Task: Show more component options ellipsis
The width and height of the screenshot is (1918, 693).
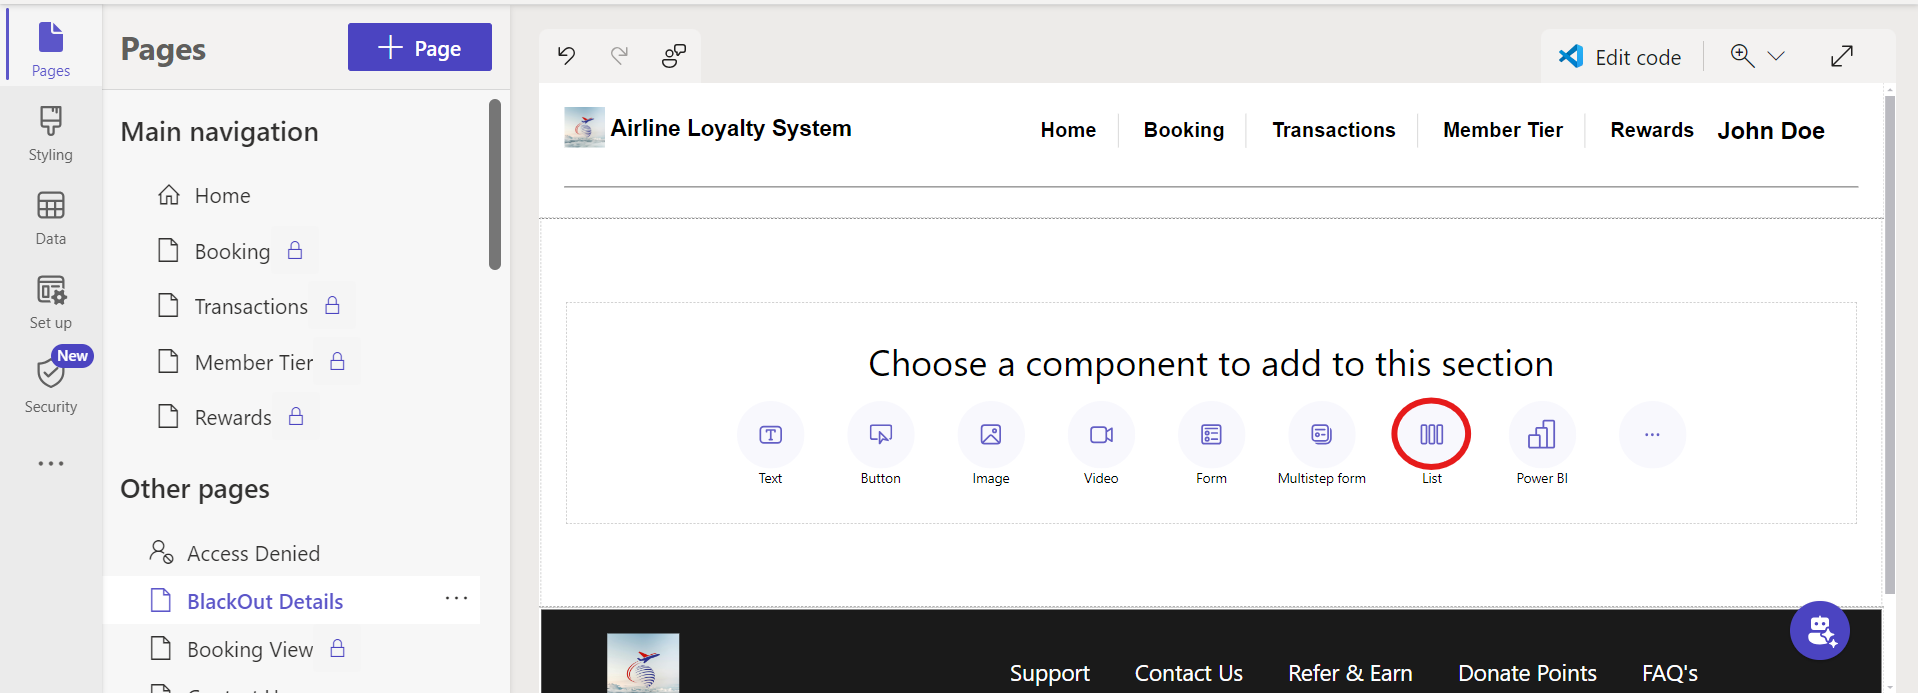Action: click(x=1651, y=434)
